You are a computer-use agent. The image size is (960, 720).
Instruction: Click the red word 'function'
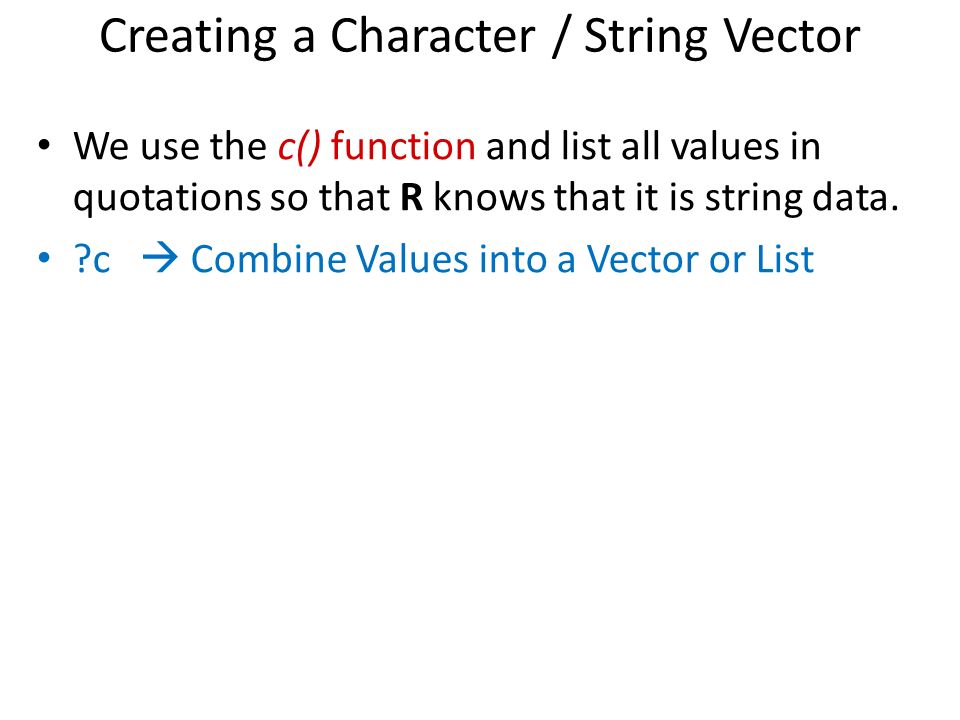(403, 146)
